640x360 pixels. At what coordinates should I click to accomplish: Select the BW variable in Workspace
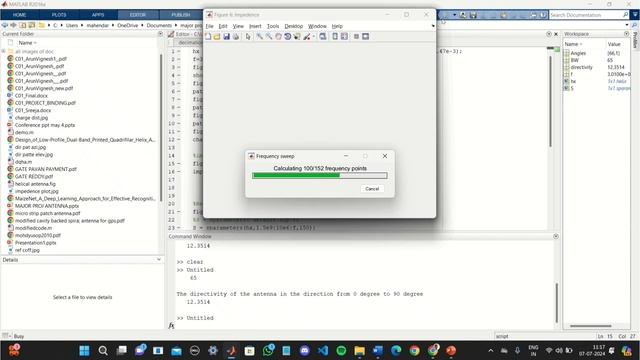pos(575,60)
